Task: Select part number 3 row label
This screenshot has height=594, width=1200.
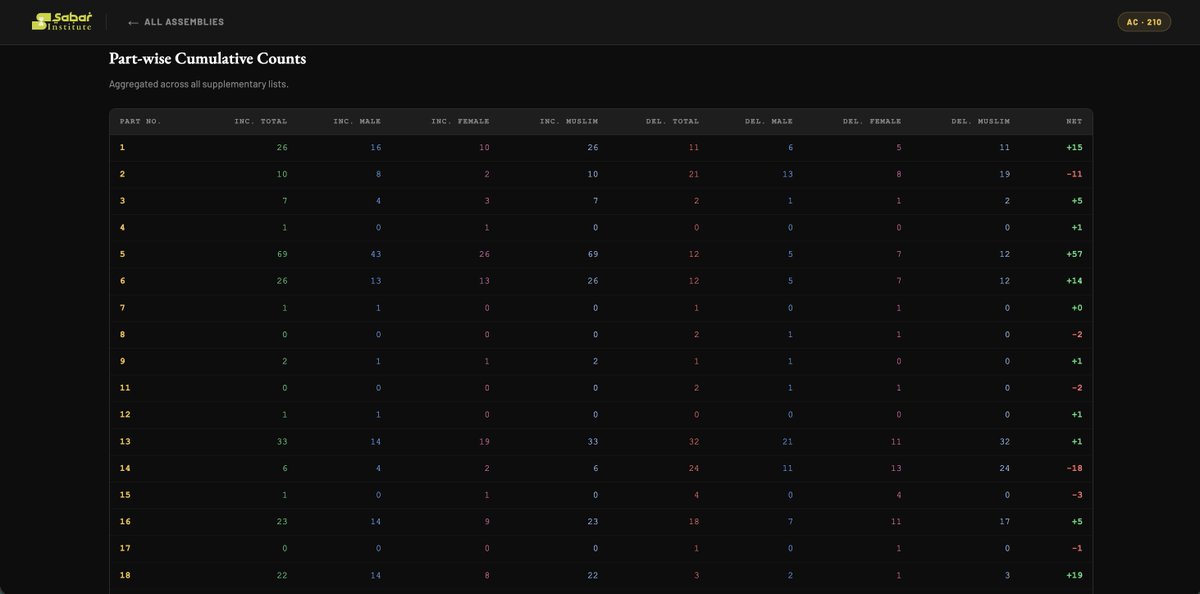Action: (x=122, y=201)
